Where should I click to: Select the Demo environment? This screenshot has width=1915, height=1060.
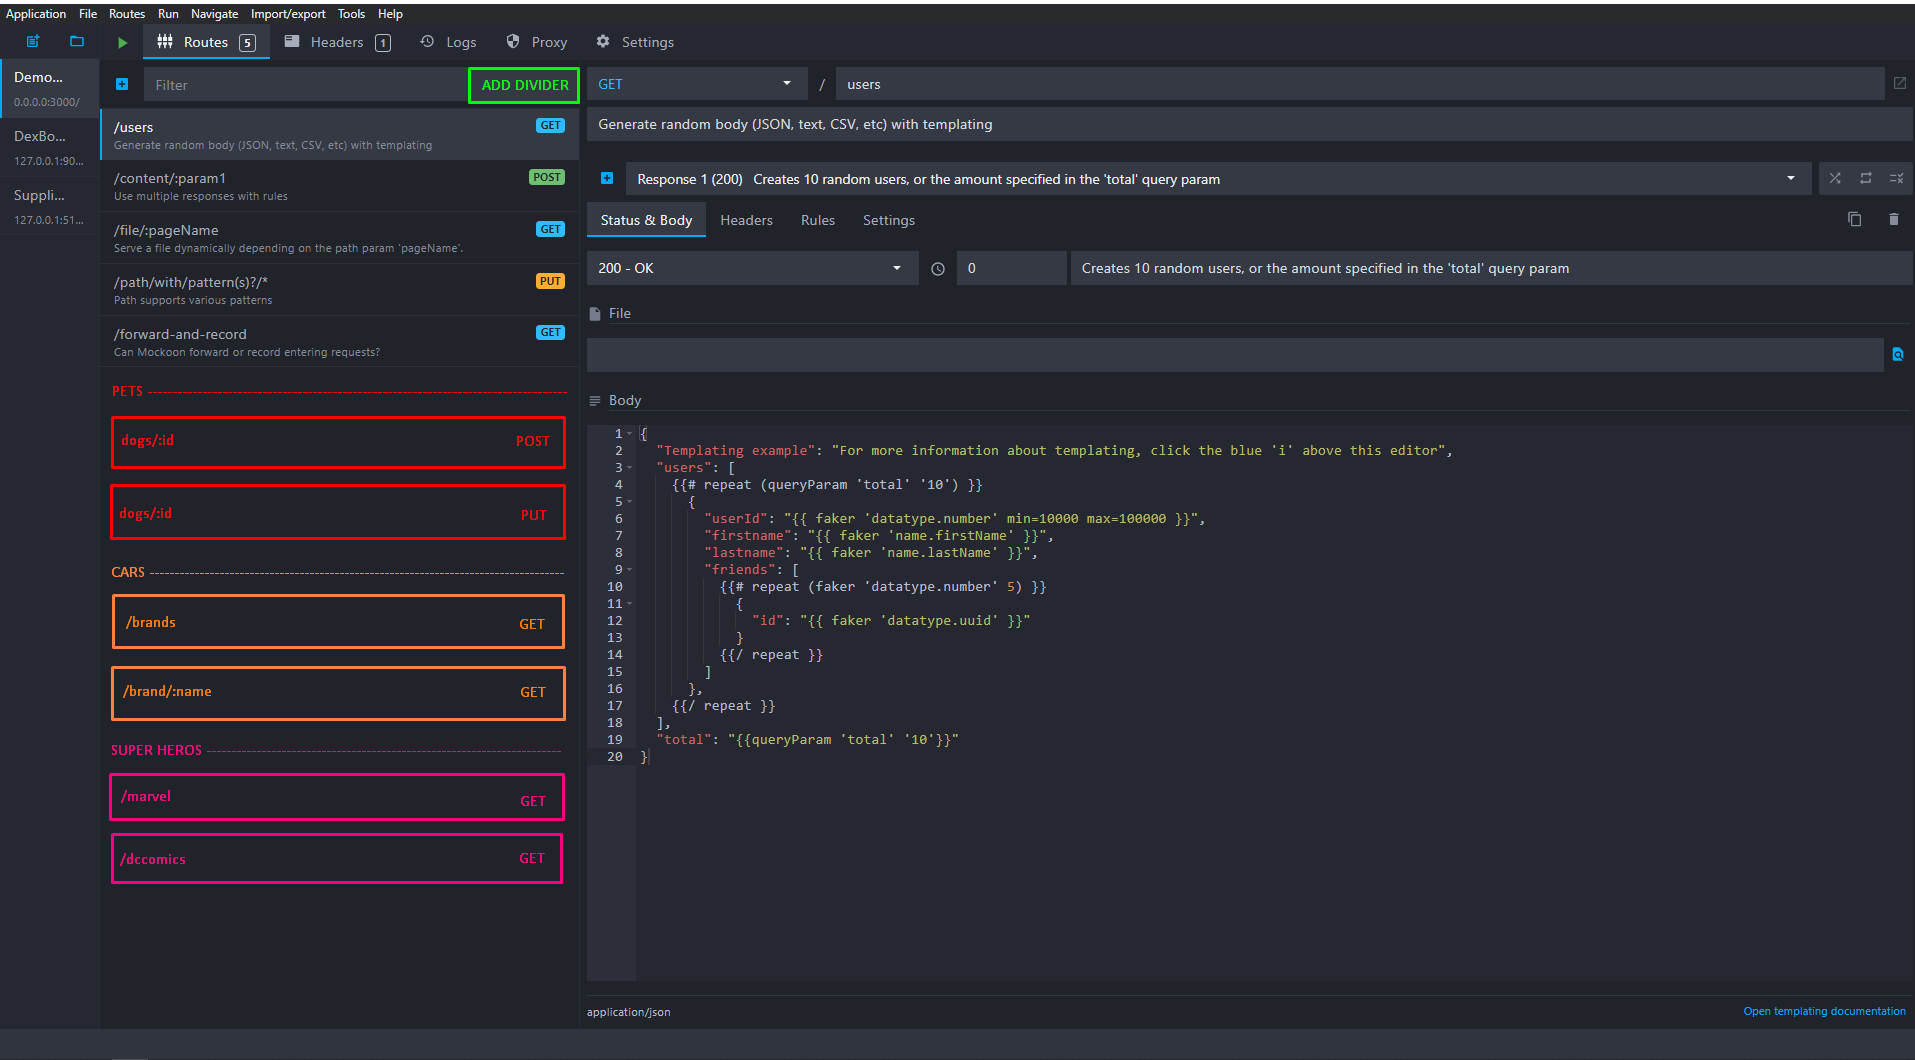pyautogui.click(x=50, y=88)
